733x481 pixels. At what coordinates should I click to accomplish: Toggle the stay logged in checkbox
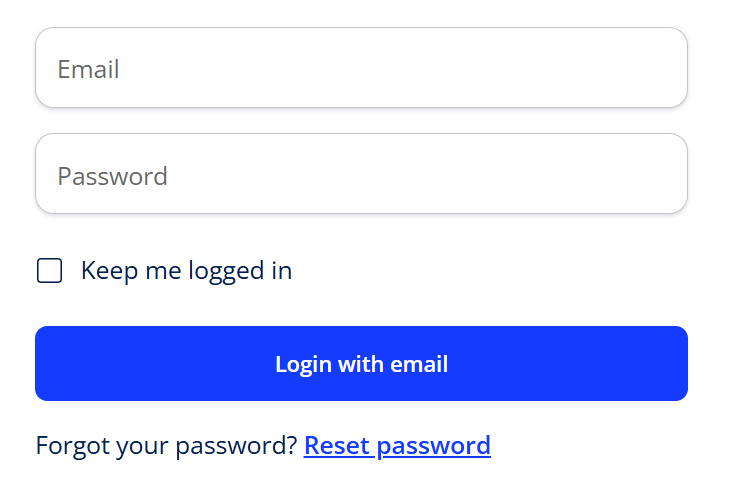click(x=50, y=270)
